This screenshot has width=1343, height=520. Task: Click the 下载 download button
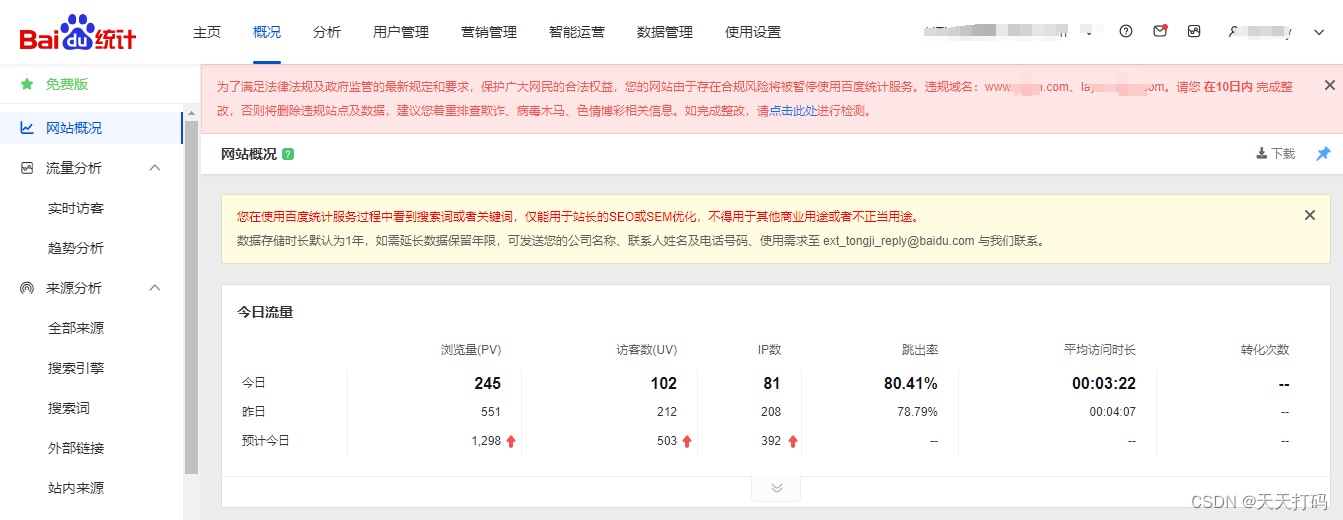point(1276,154)
